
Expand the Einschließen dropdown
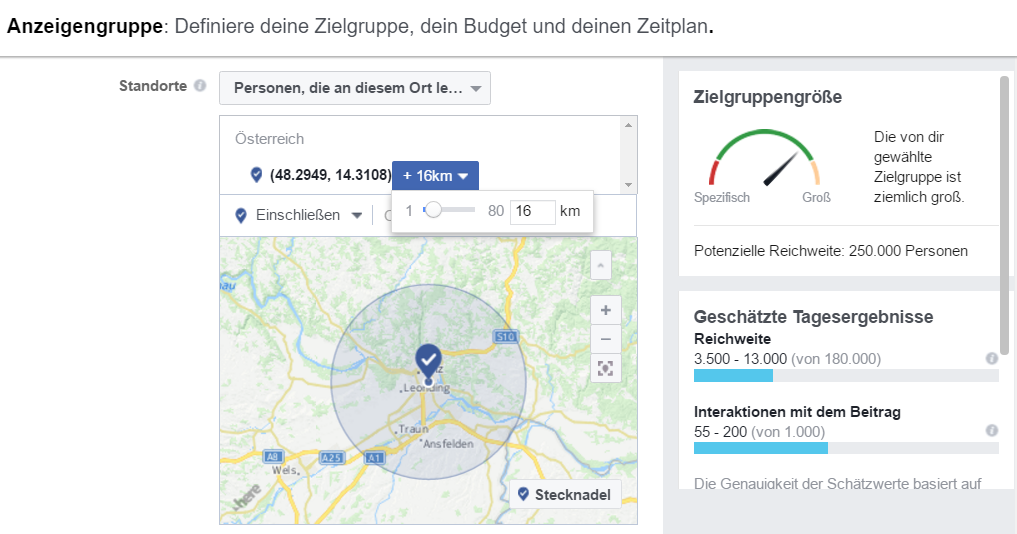click(298, 215)
